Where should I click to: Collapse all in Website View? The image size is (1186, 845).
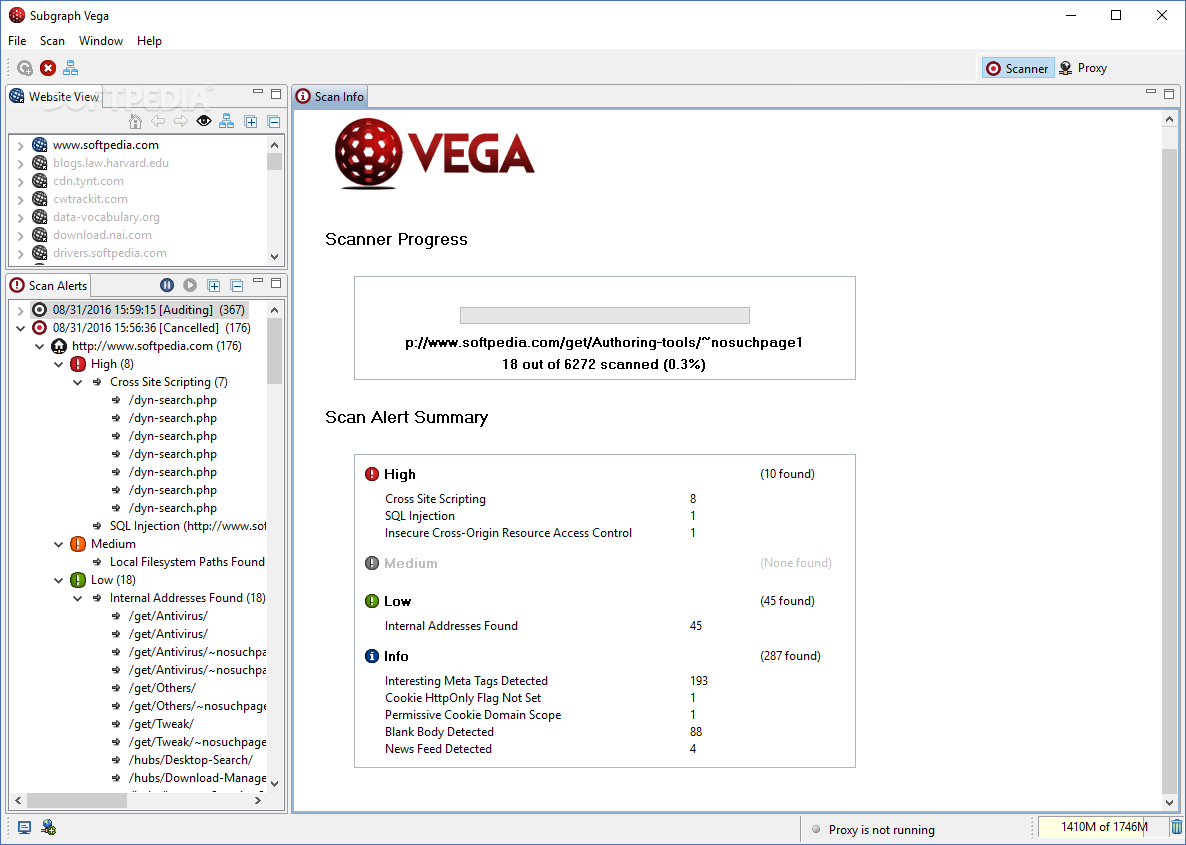[x=274, y=122]
